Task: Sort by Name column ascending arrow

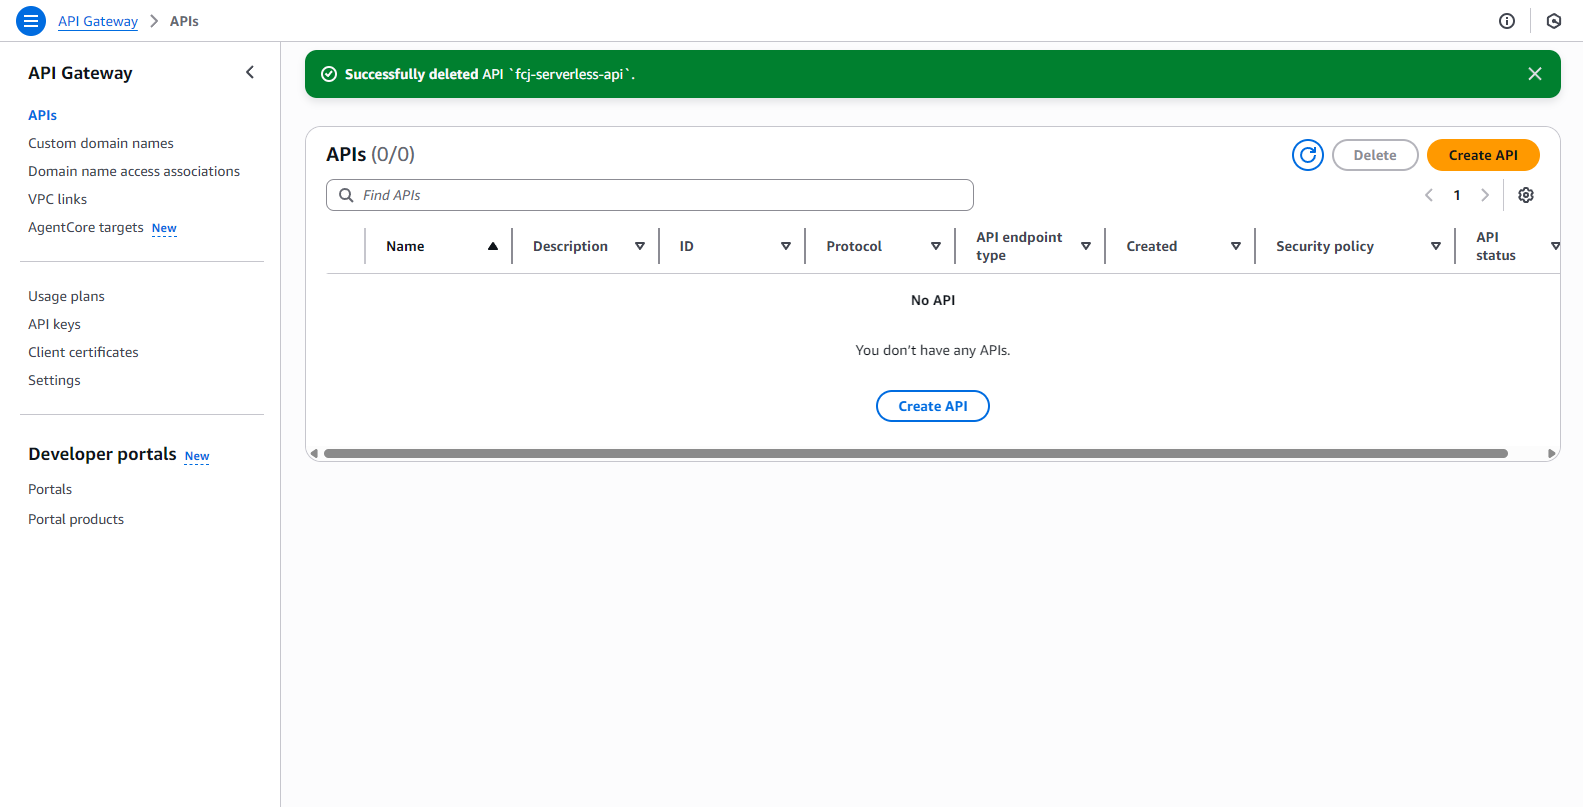Action: click(x=493, y=246)
